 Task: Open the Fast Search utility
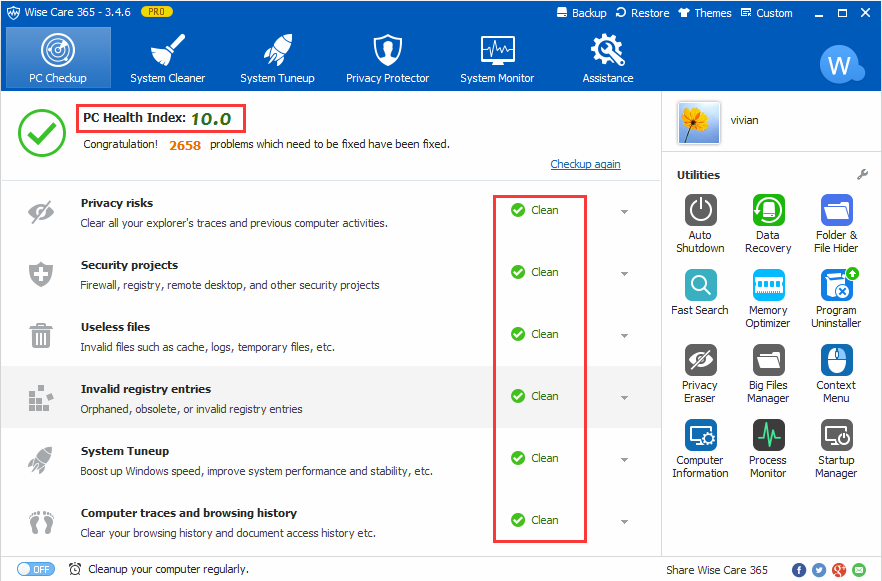tap(700, 292)
